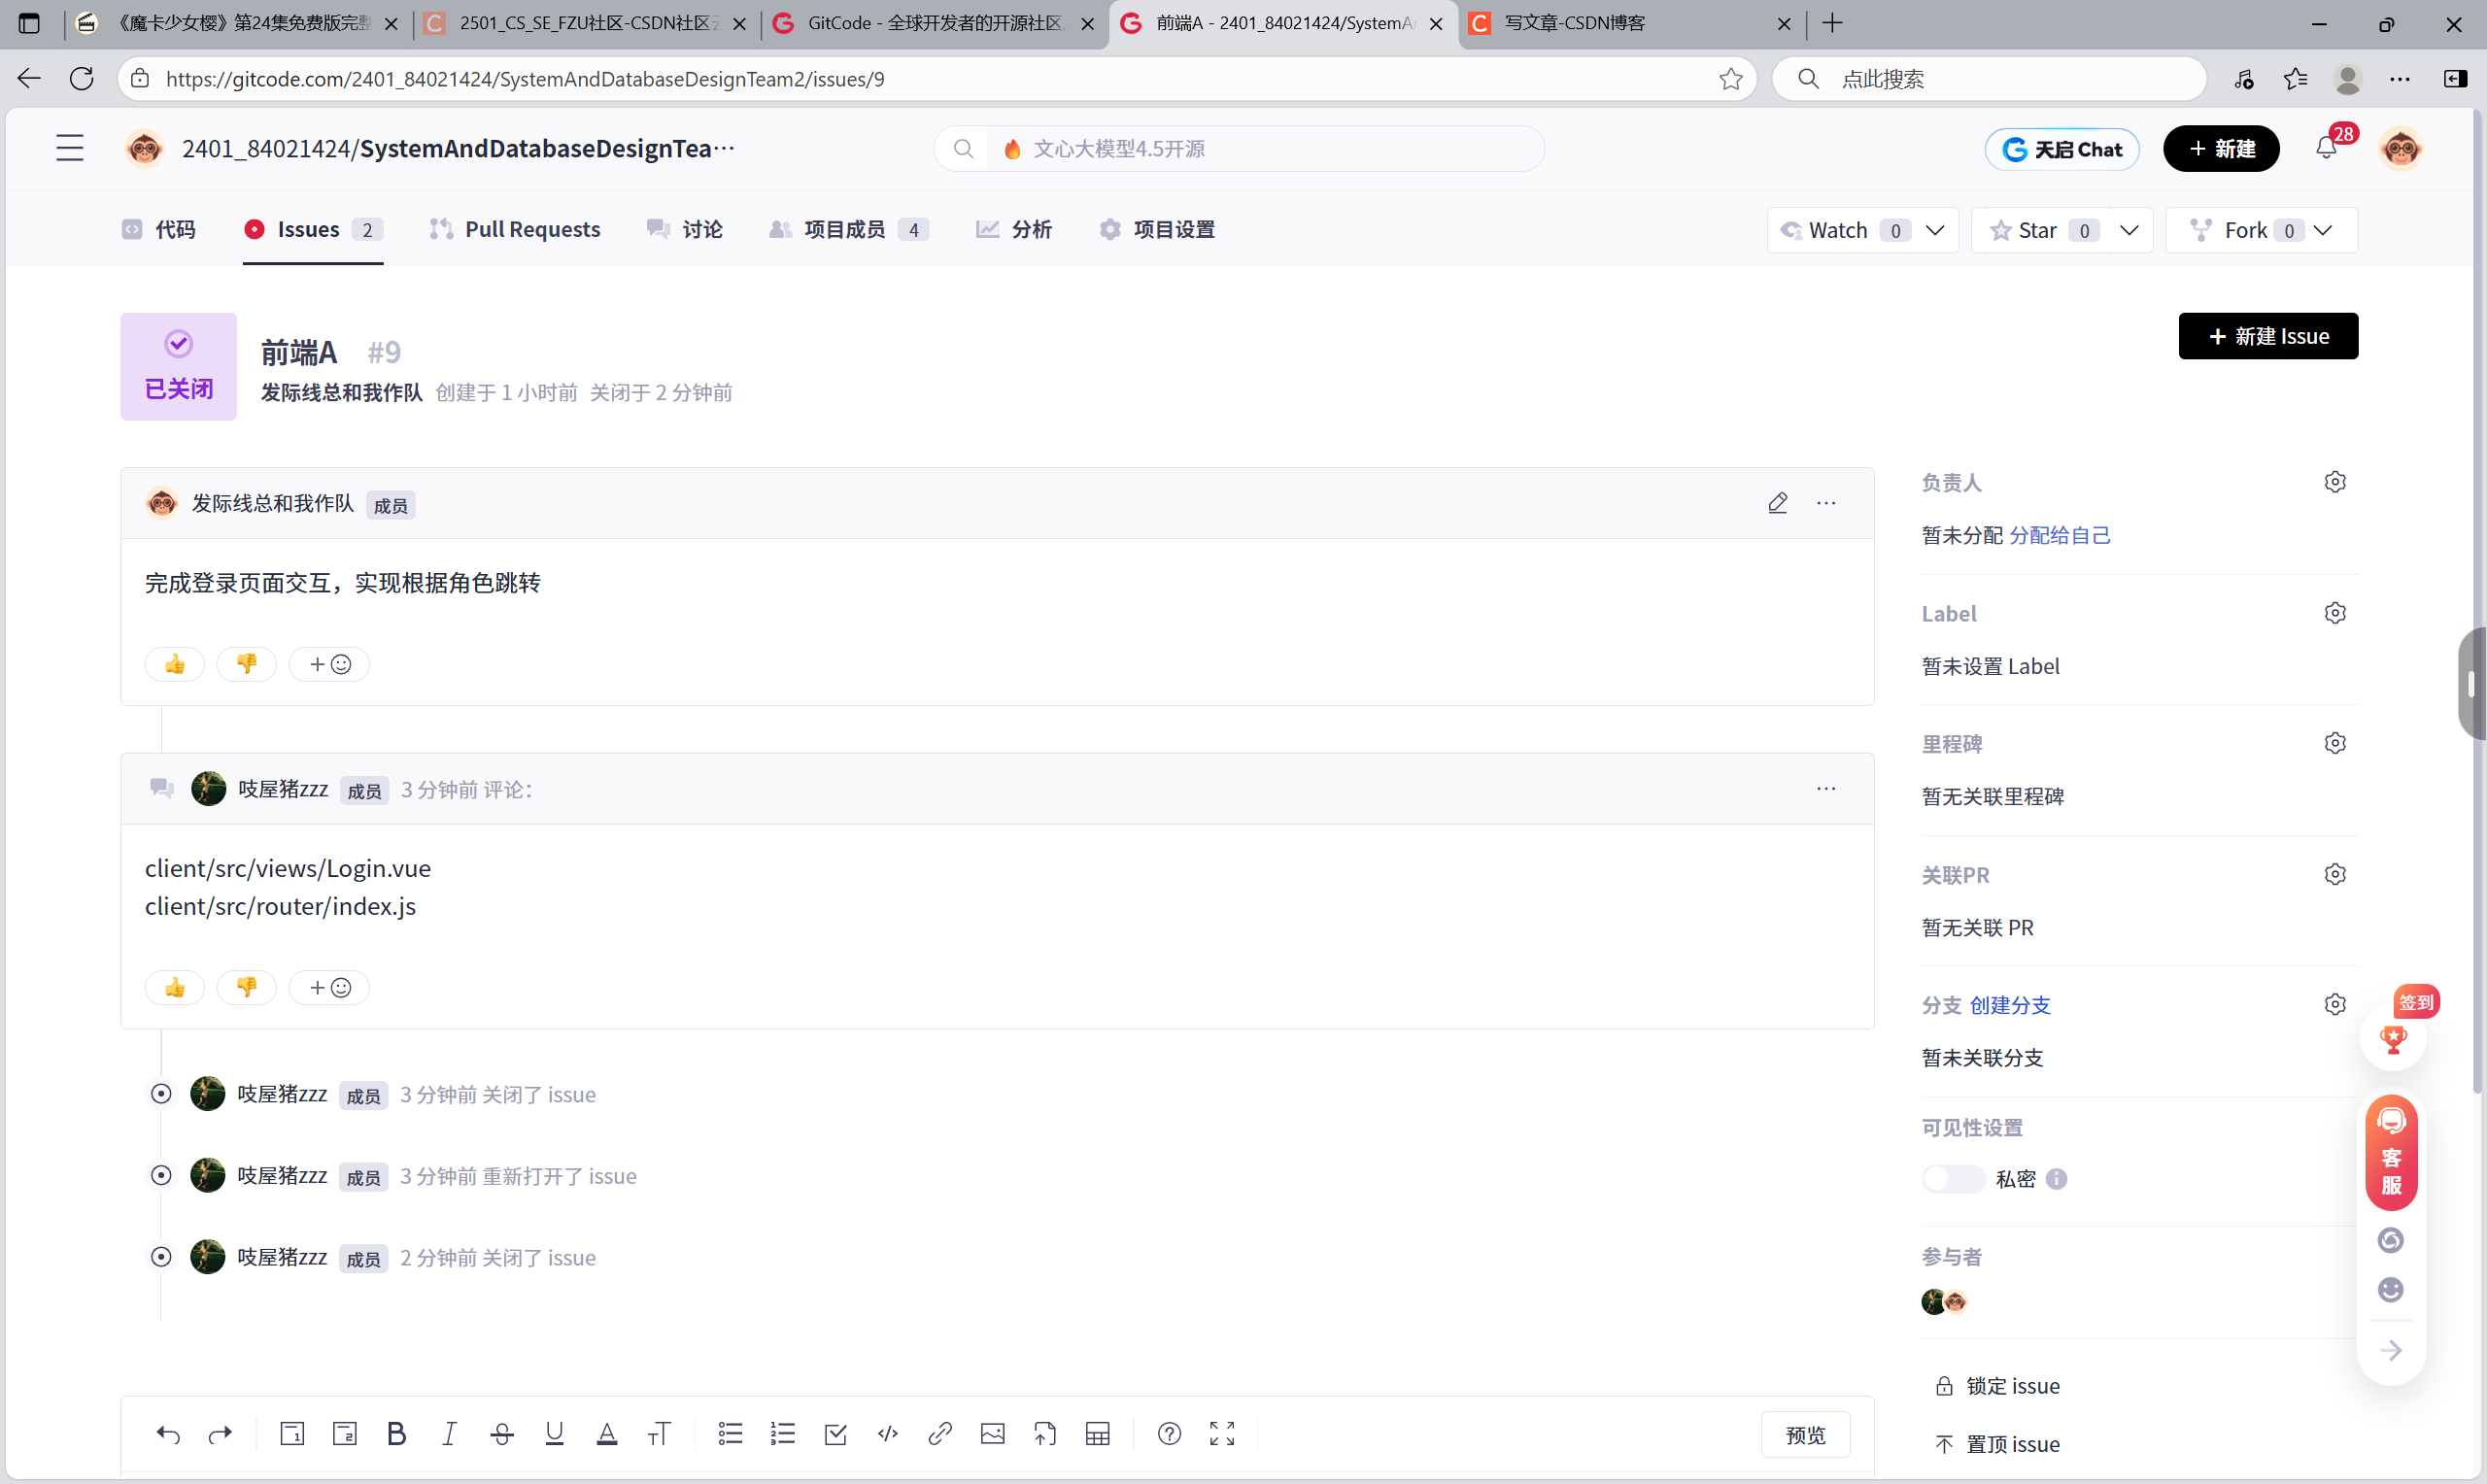
Task: Open the 项目设置 tab
Action: pyautogui.click(x=1157, y=229)
